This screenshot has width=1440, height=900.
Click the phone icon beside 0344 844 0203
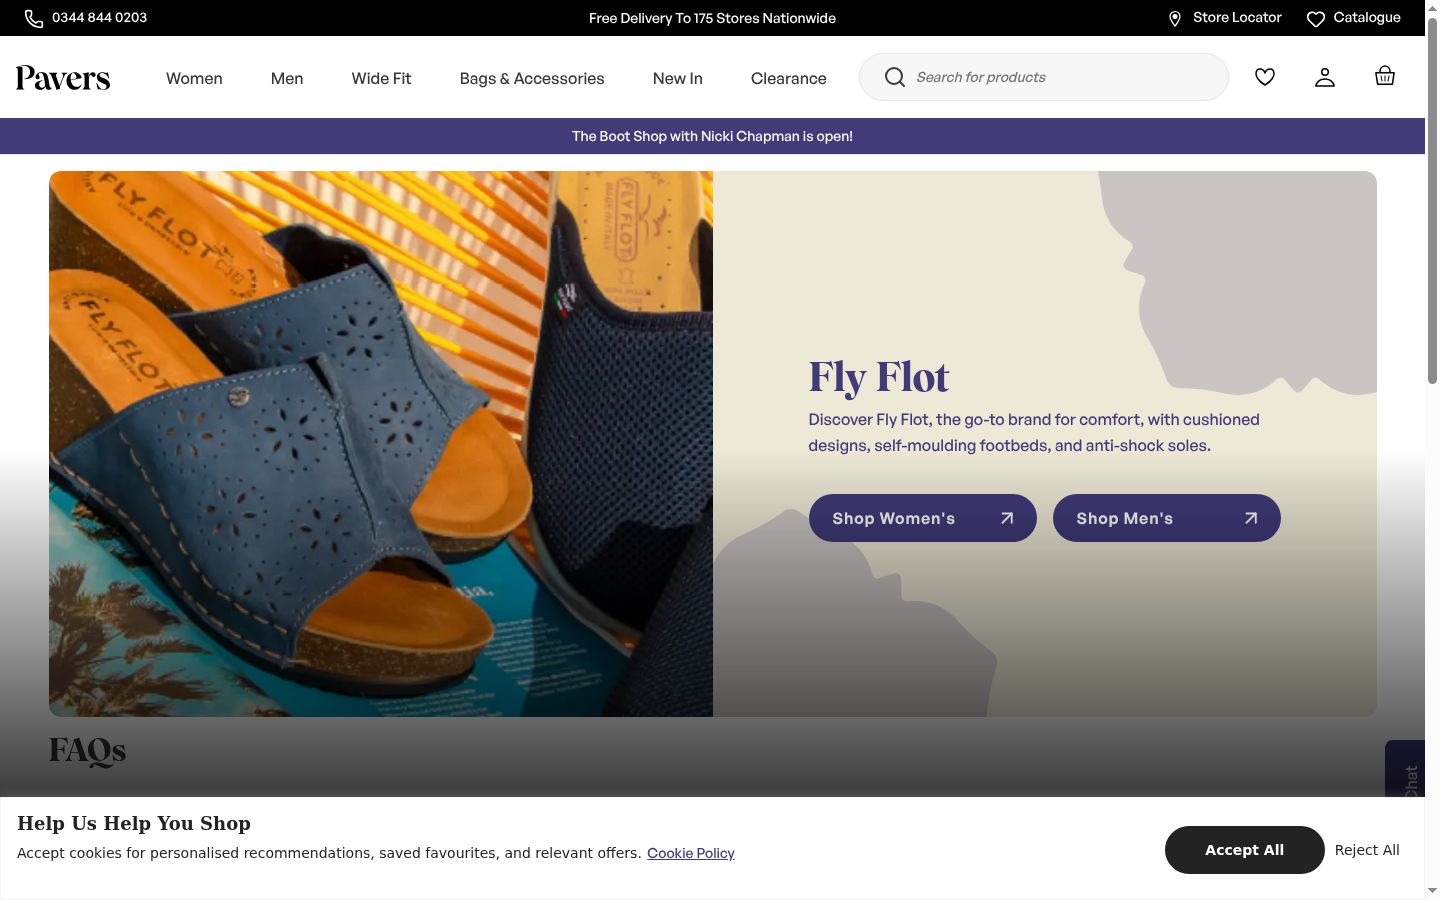pos(34,18)
